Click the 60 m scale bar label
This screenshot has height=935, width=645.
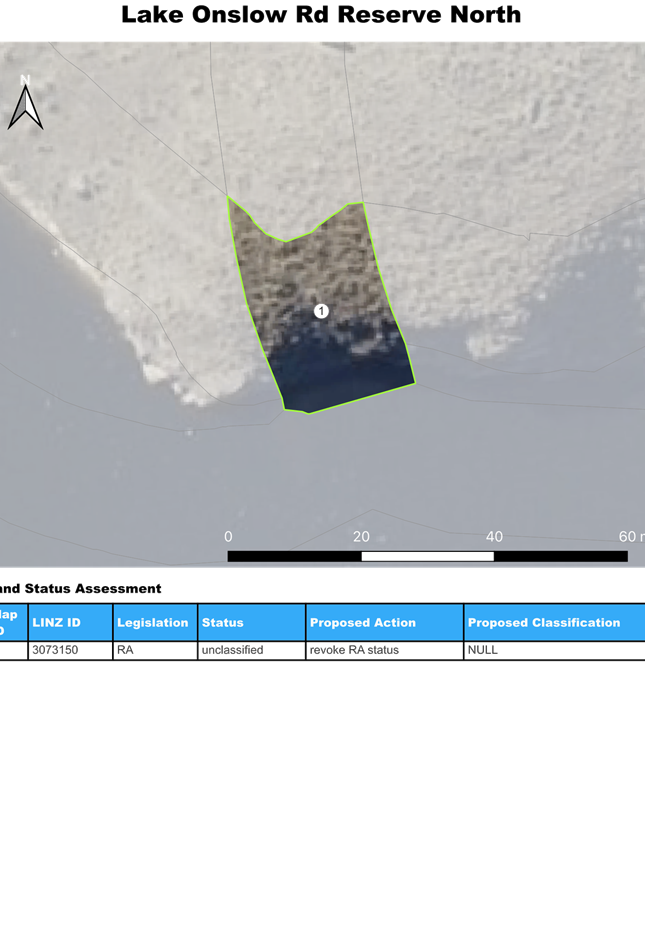pyautogui.click(x=630, y=537)
